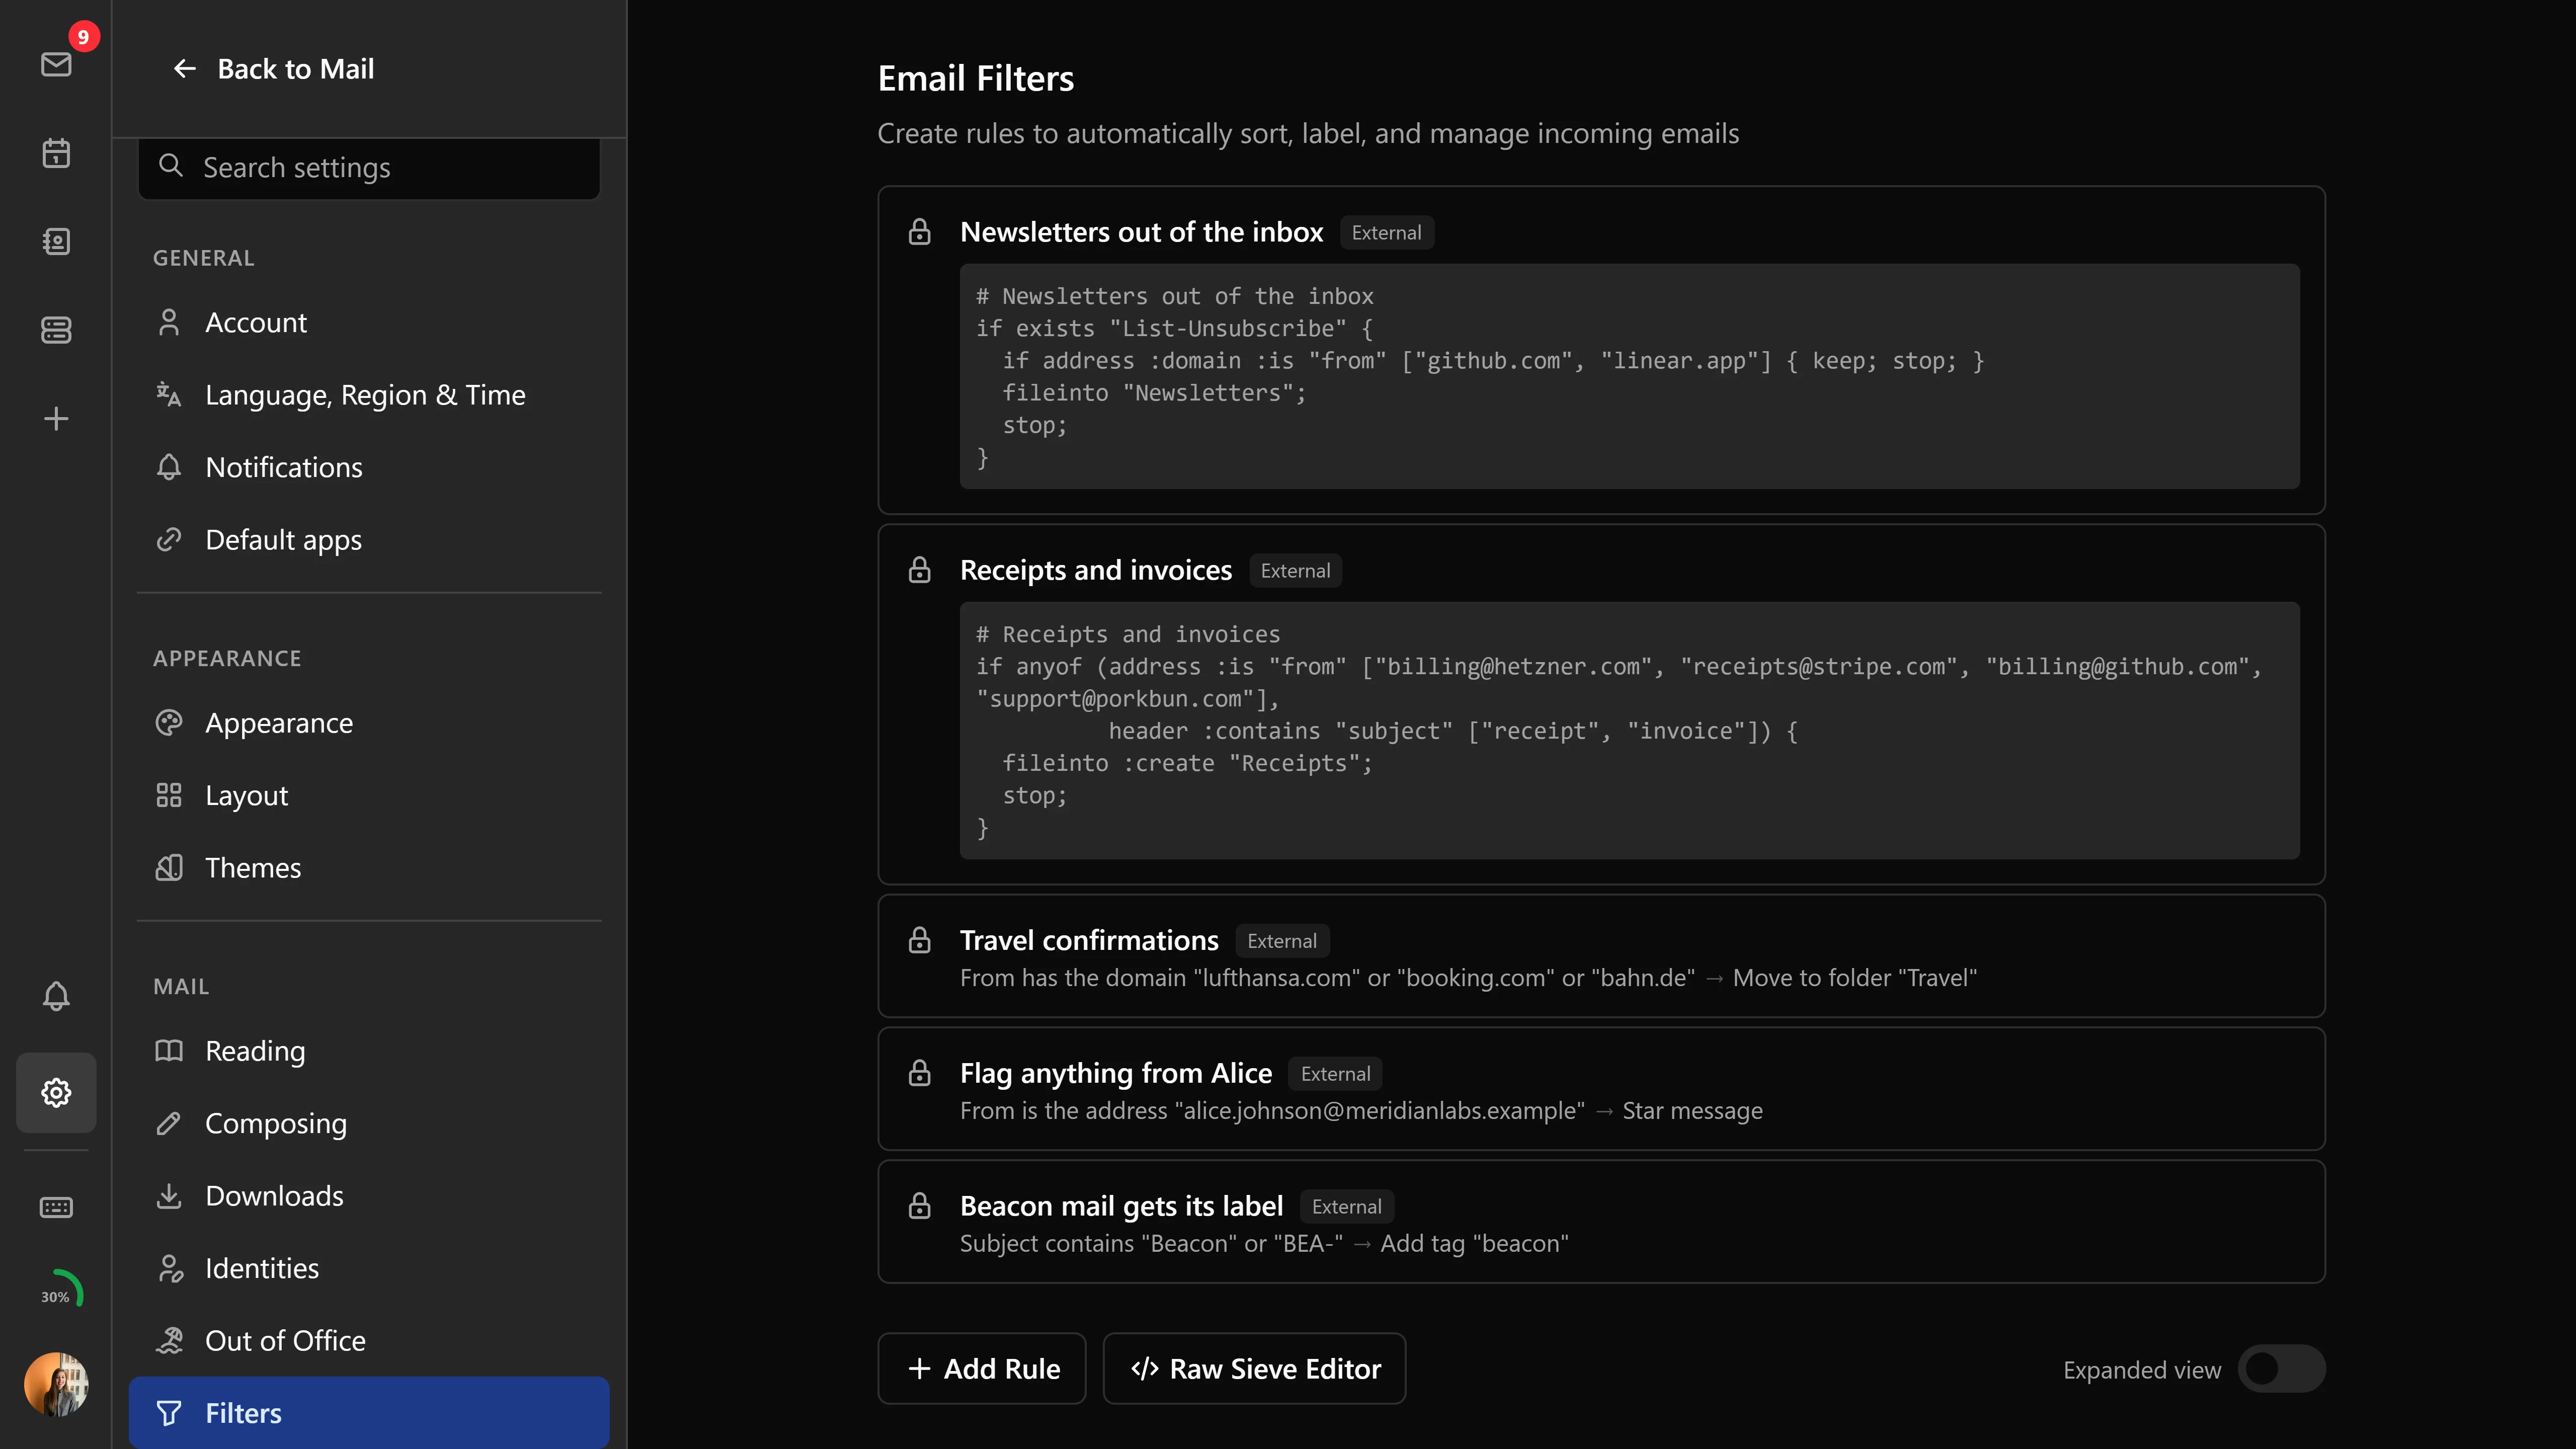Click the plus add-app icon in left rail

tap(56, 418)
